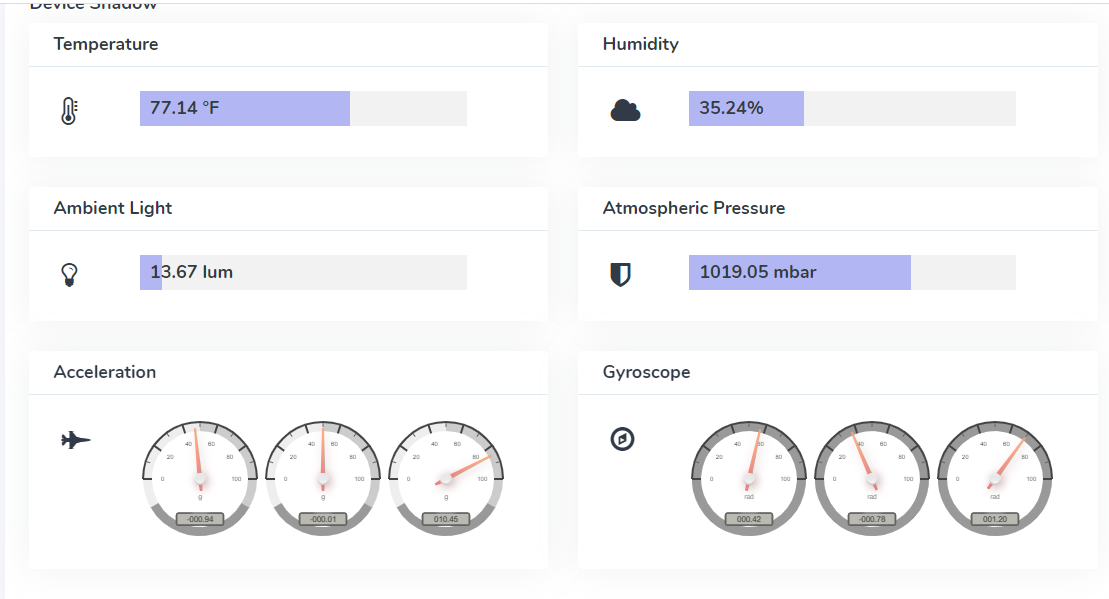Select the 1019.05 mbar pressure bar
Viewport: 1109px width, 599px height.
[x=852, y=272]
